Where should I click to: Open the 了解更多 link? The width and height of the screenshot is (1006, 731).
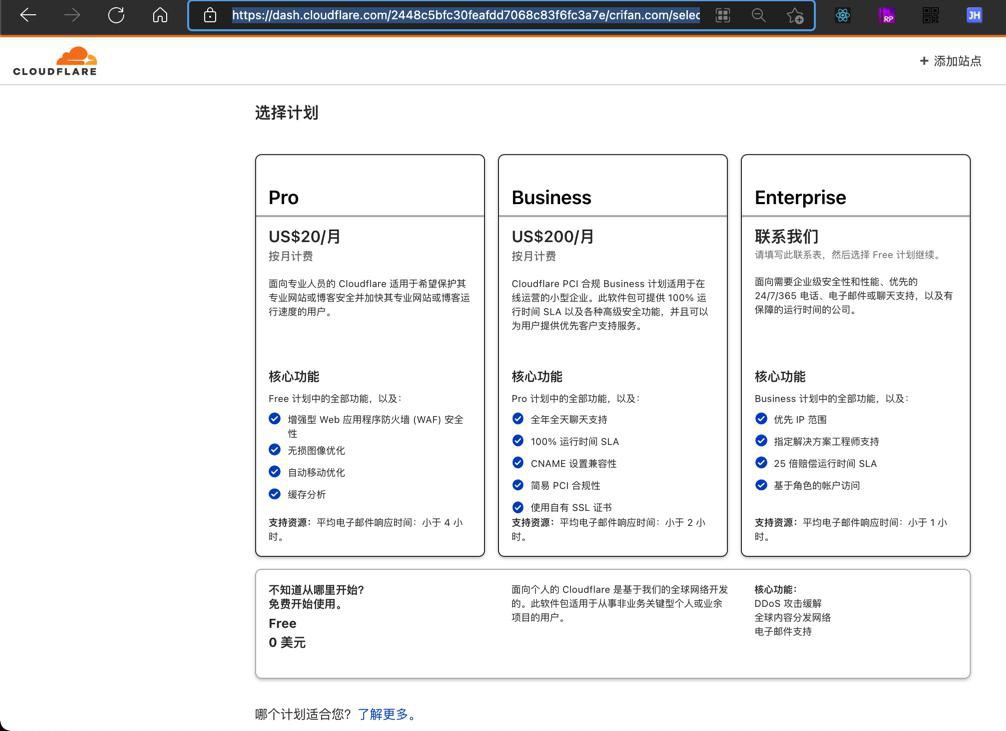[x=383, y=714]
